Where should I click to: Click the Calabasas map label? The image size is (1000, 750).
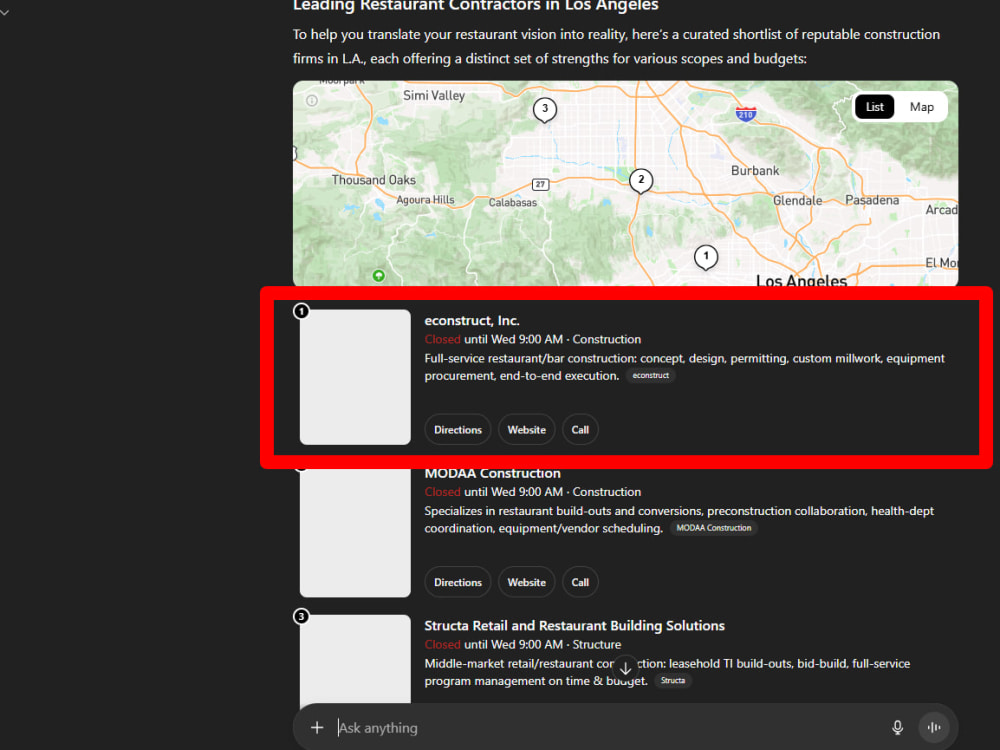click(x=513, y=203)
